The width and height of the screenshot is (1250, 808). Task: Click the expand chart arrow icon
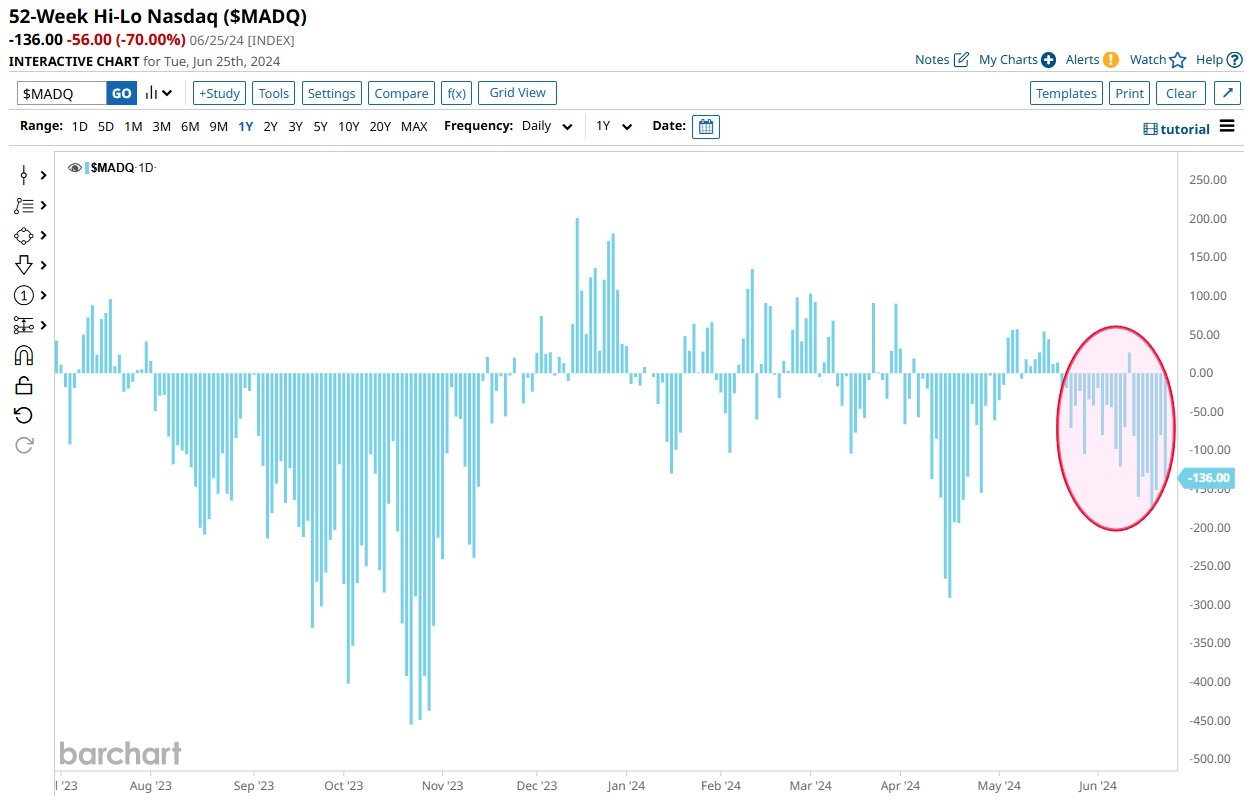[1227, 93]
